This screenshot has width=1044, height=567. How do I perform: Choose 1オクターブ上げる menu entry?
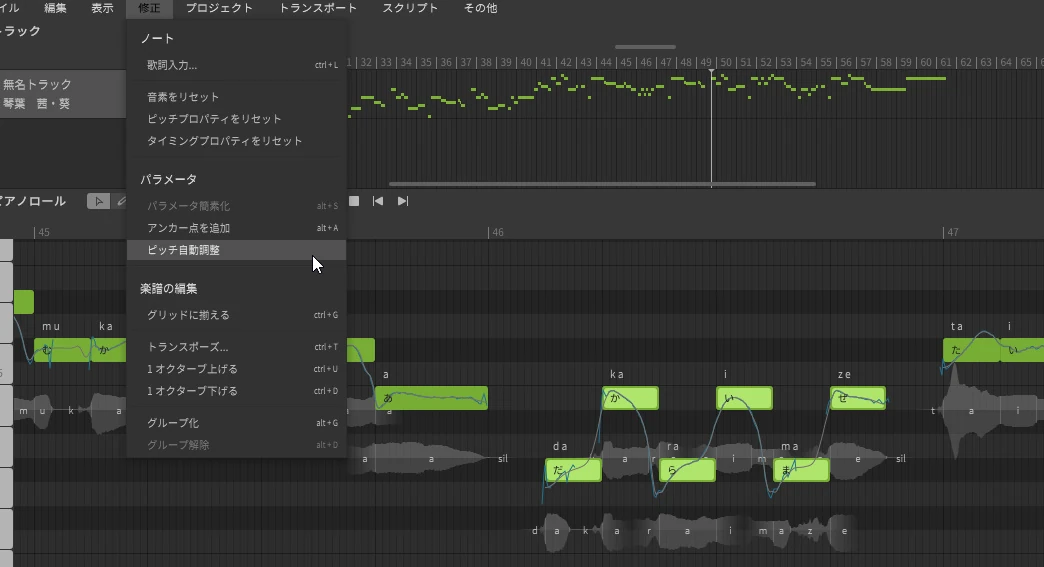(x=236, y=369)
